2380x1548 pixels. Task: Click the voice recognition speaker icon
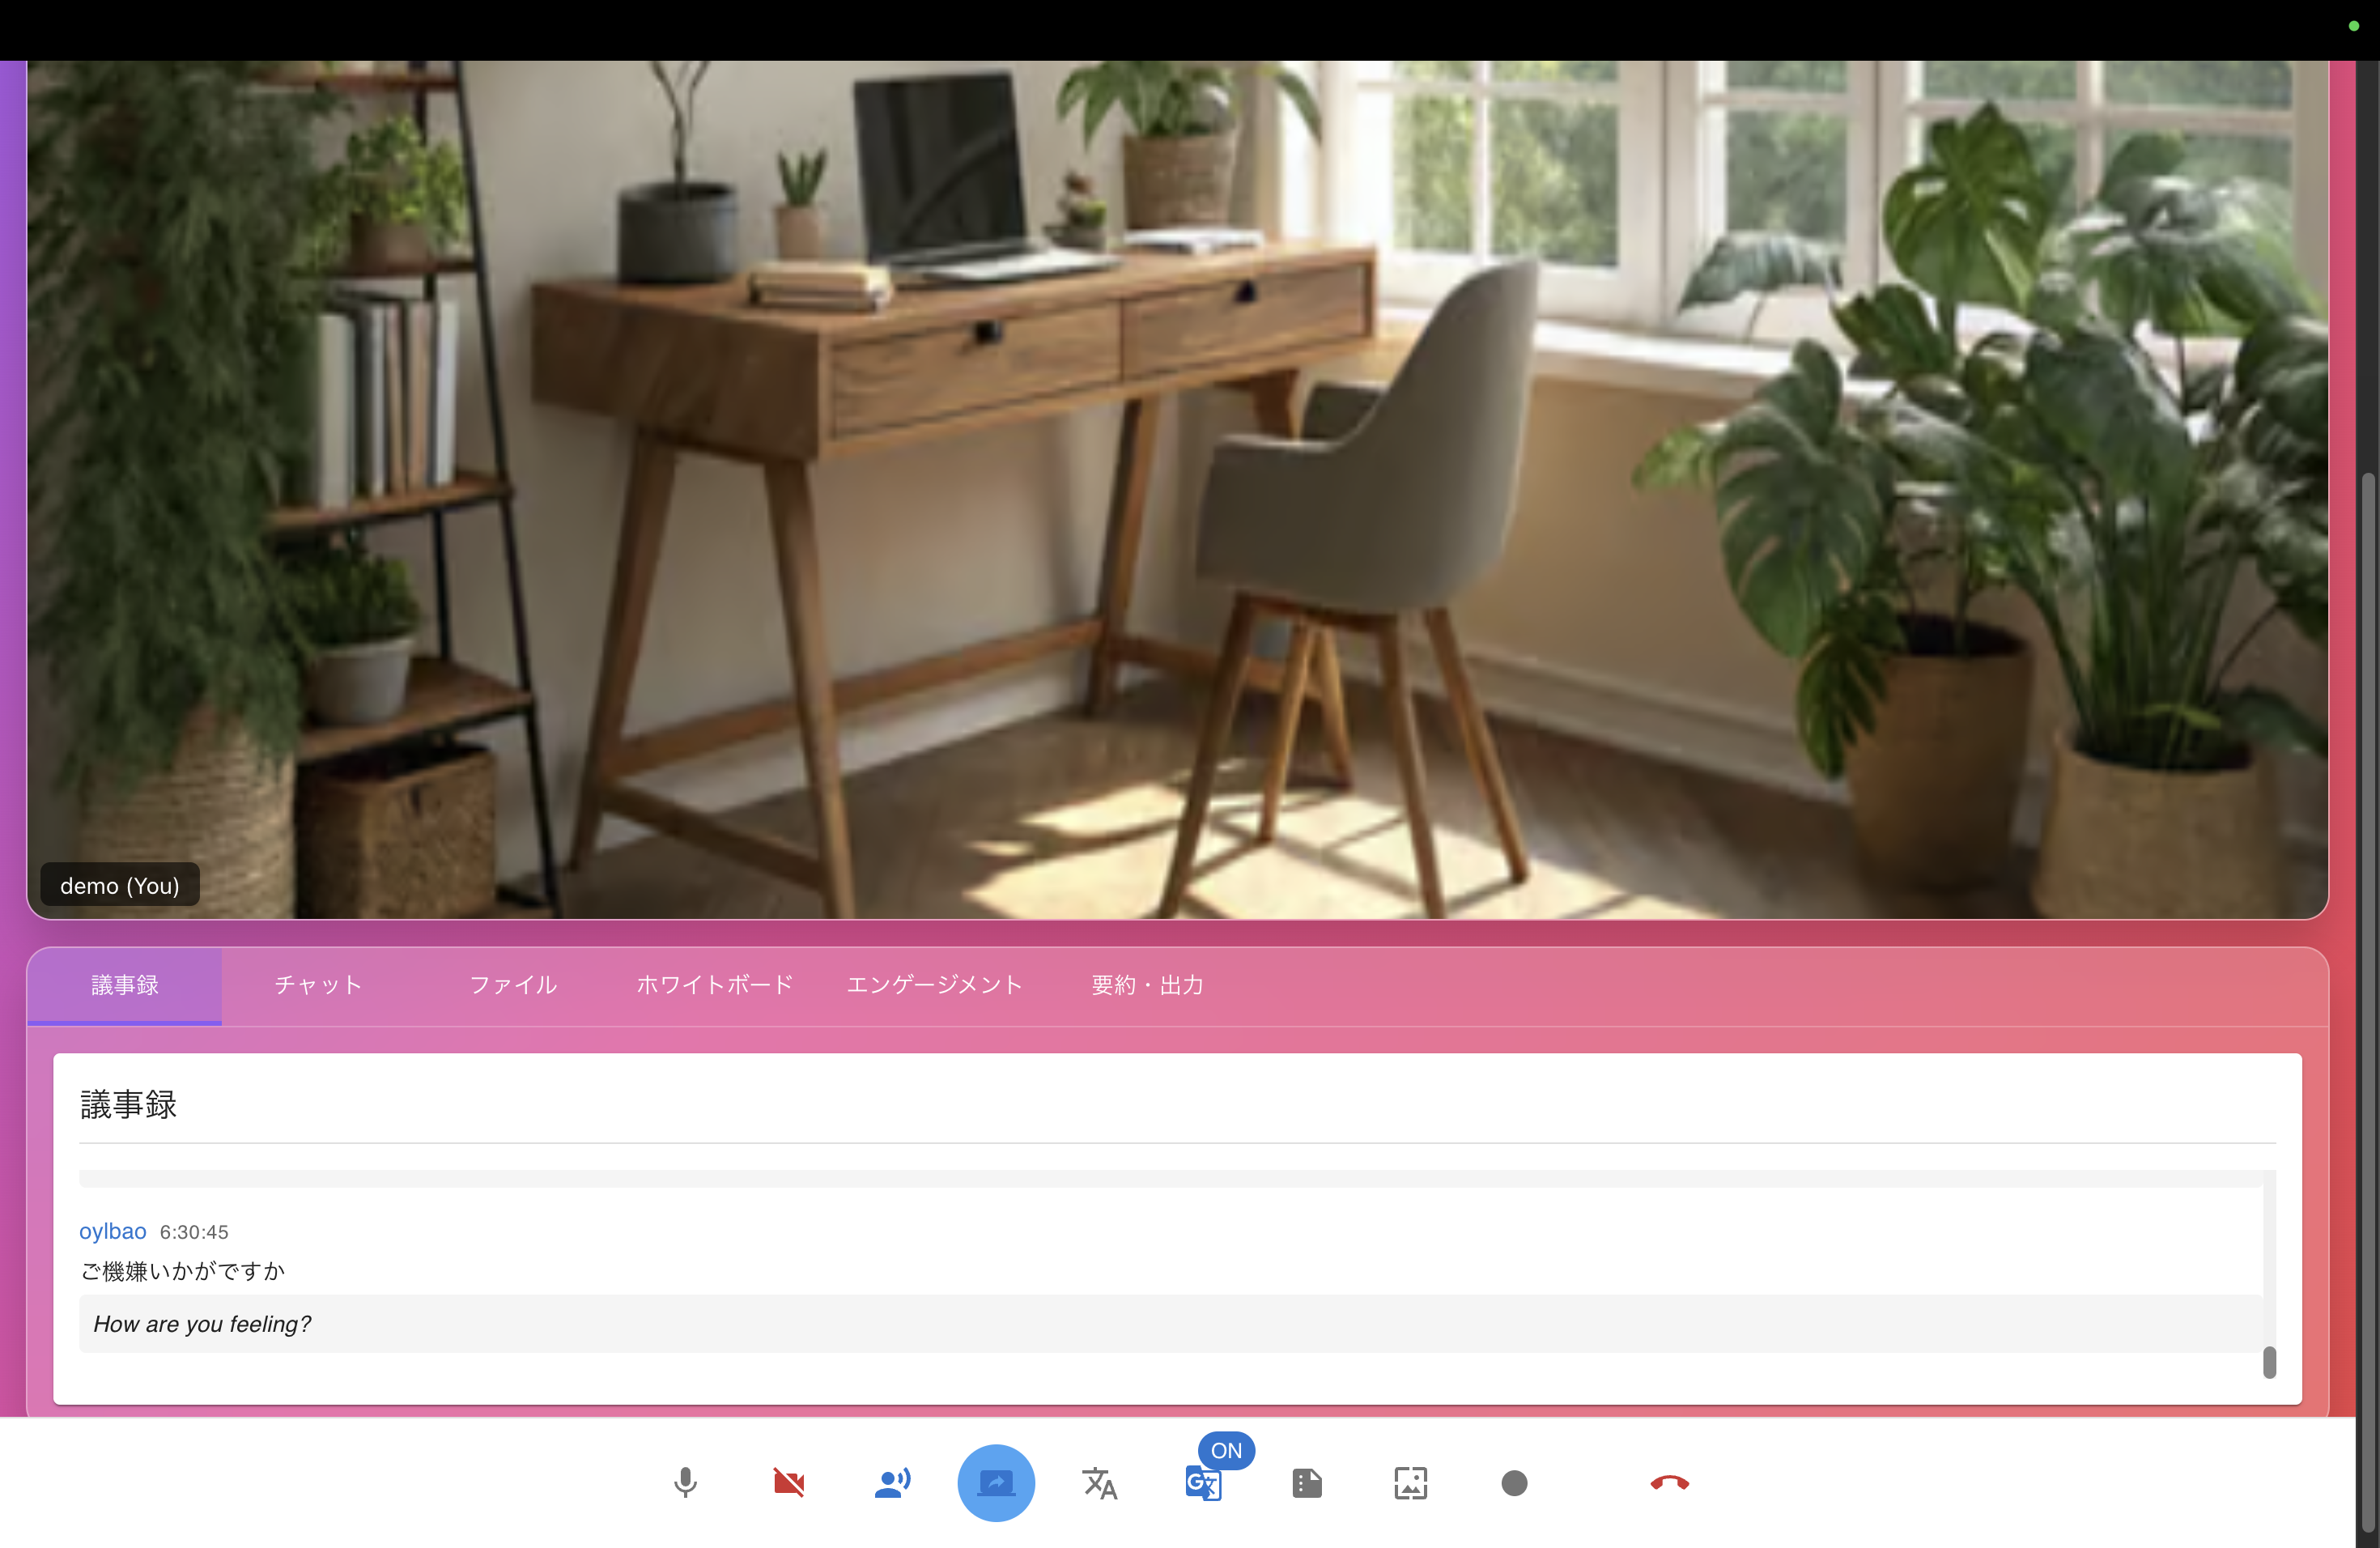[x=892, y=1482]
